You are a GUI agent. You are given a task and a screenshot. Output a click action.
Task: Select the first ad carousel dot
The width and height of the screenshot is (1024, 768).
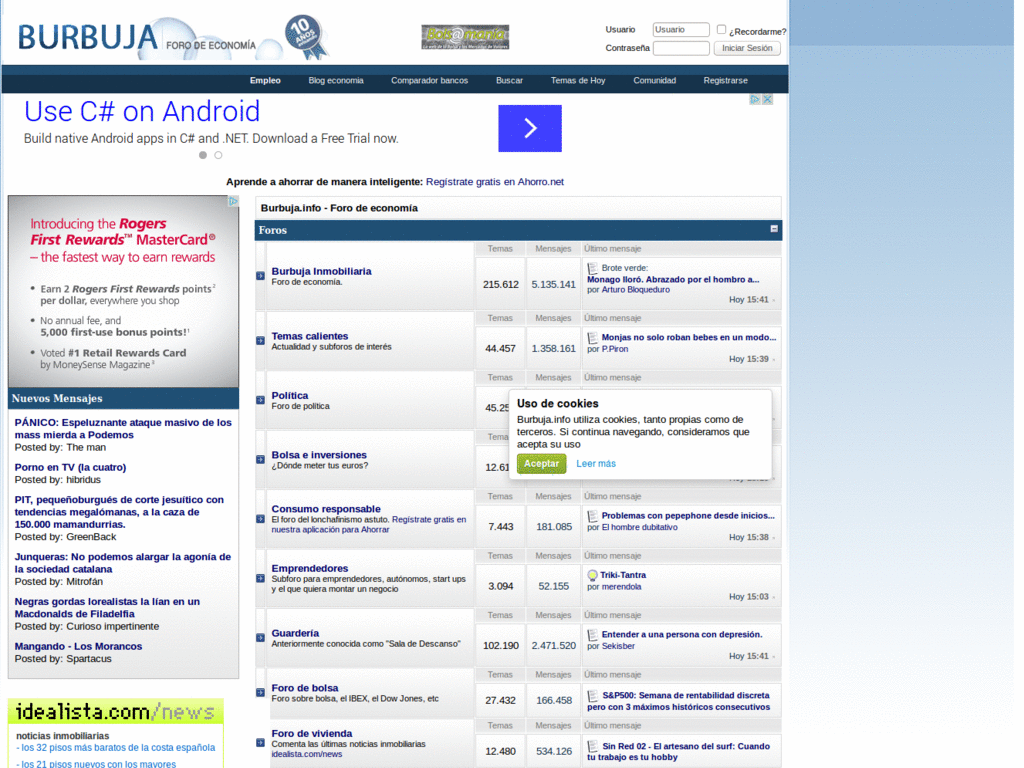point(203,155)
